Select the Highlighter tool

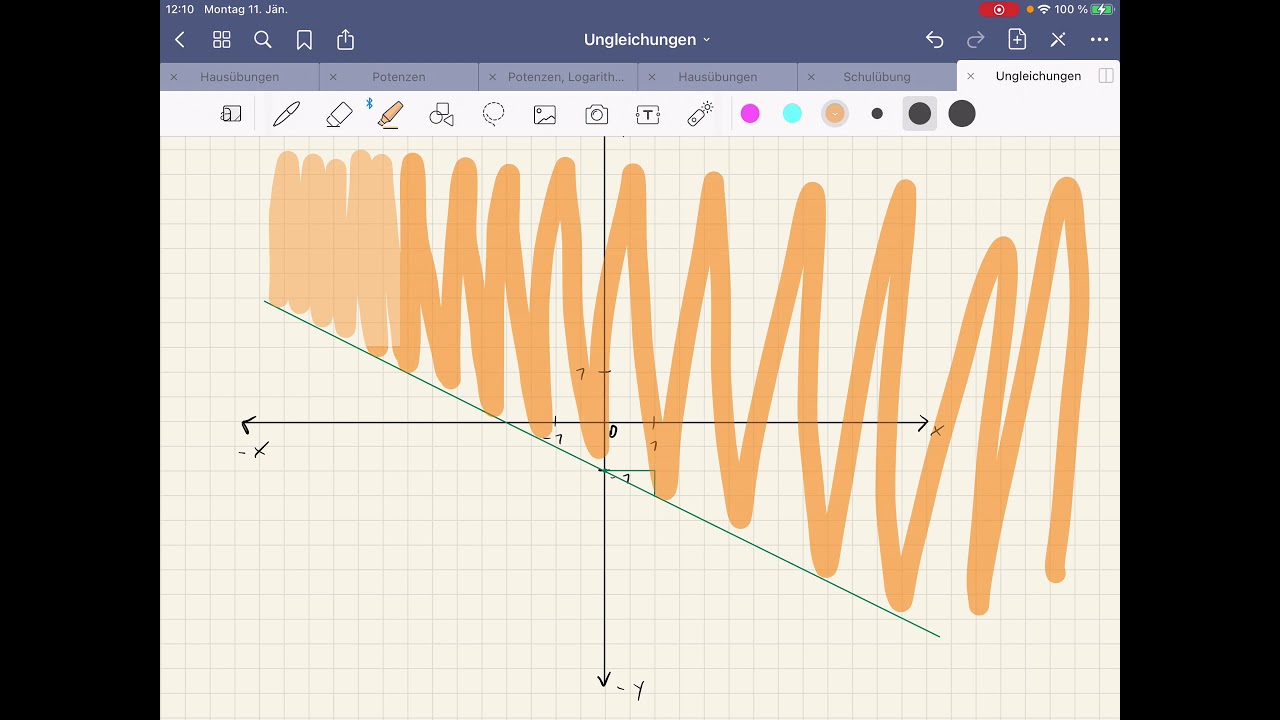(391, 114)
